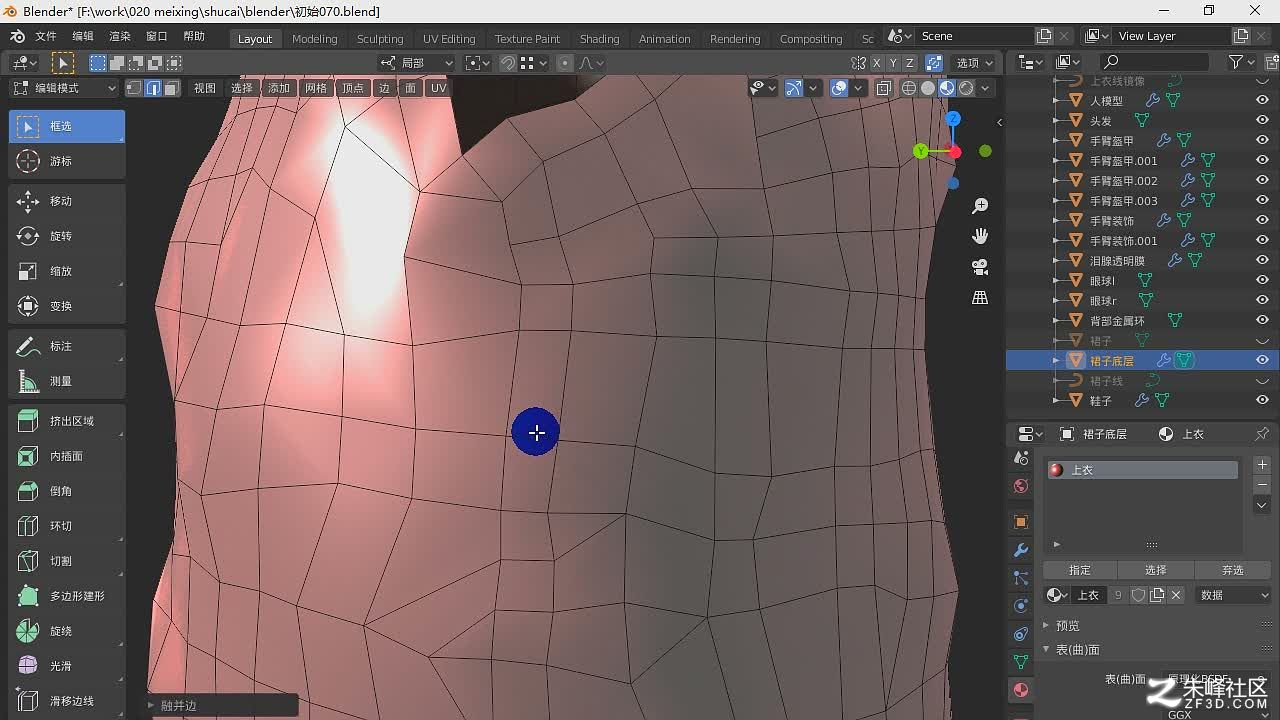Click the 指定 assign button
1280x720 pixels.
click(1080, 570)
